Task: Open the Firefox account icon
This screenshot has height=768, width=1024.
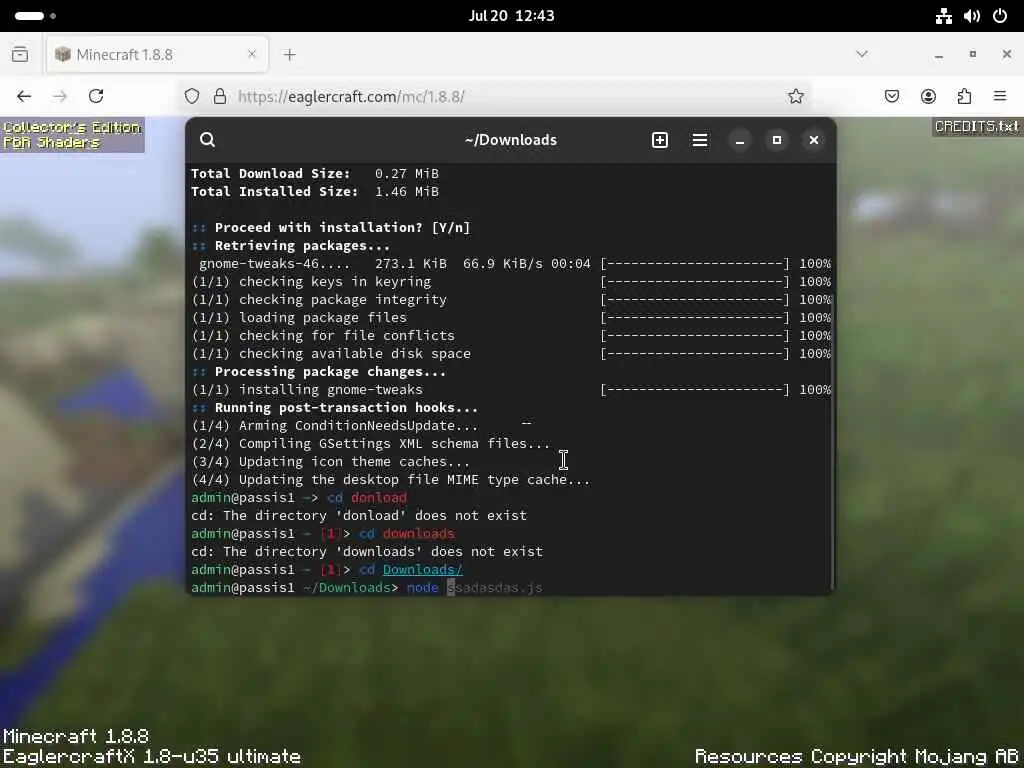Action: [x=928, y=97]
